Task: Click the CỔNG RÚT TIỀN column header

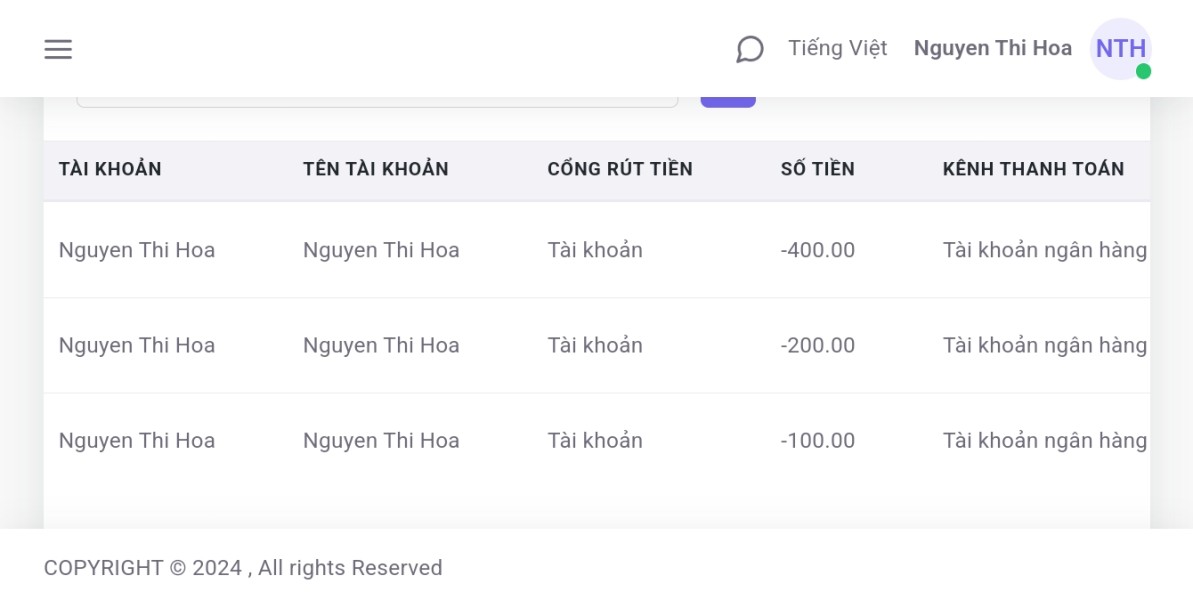Action: (619, 169)
